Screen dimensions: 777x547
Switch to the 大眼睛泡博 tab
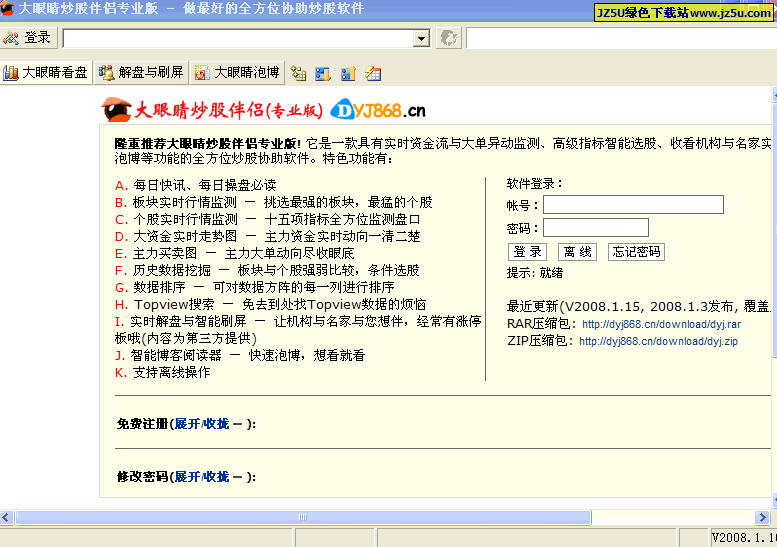(237, 73)
